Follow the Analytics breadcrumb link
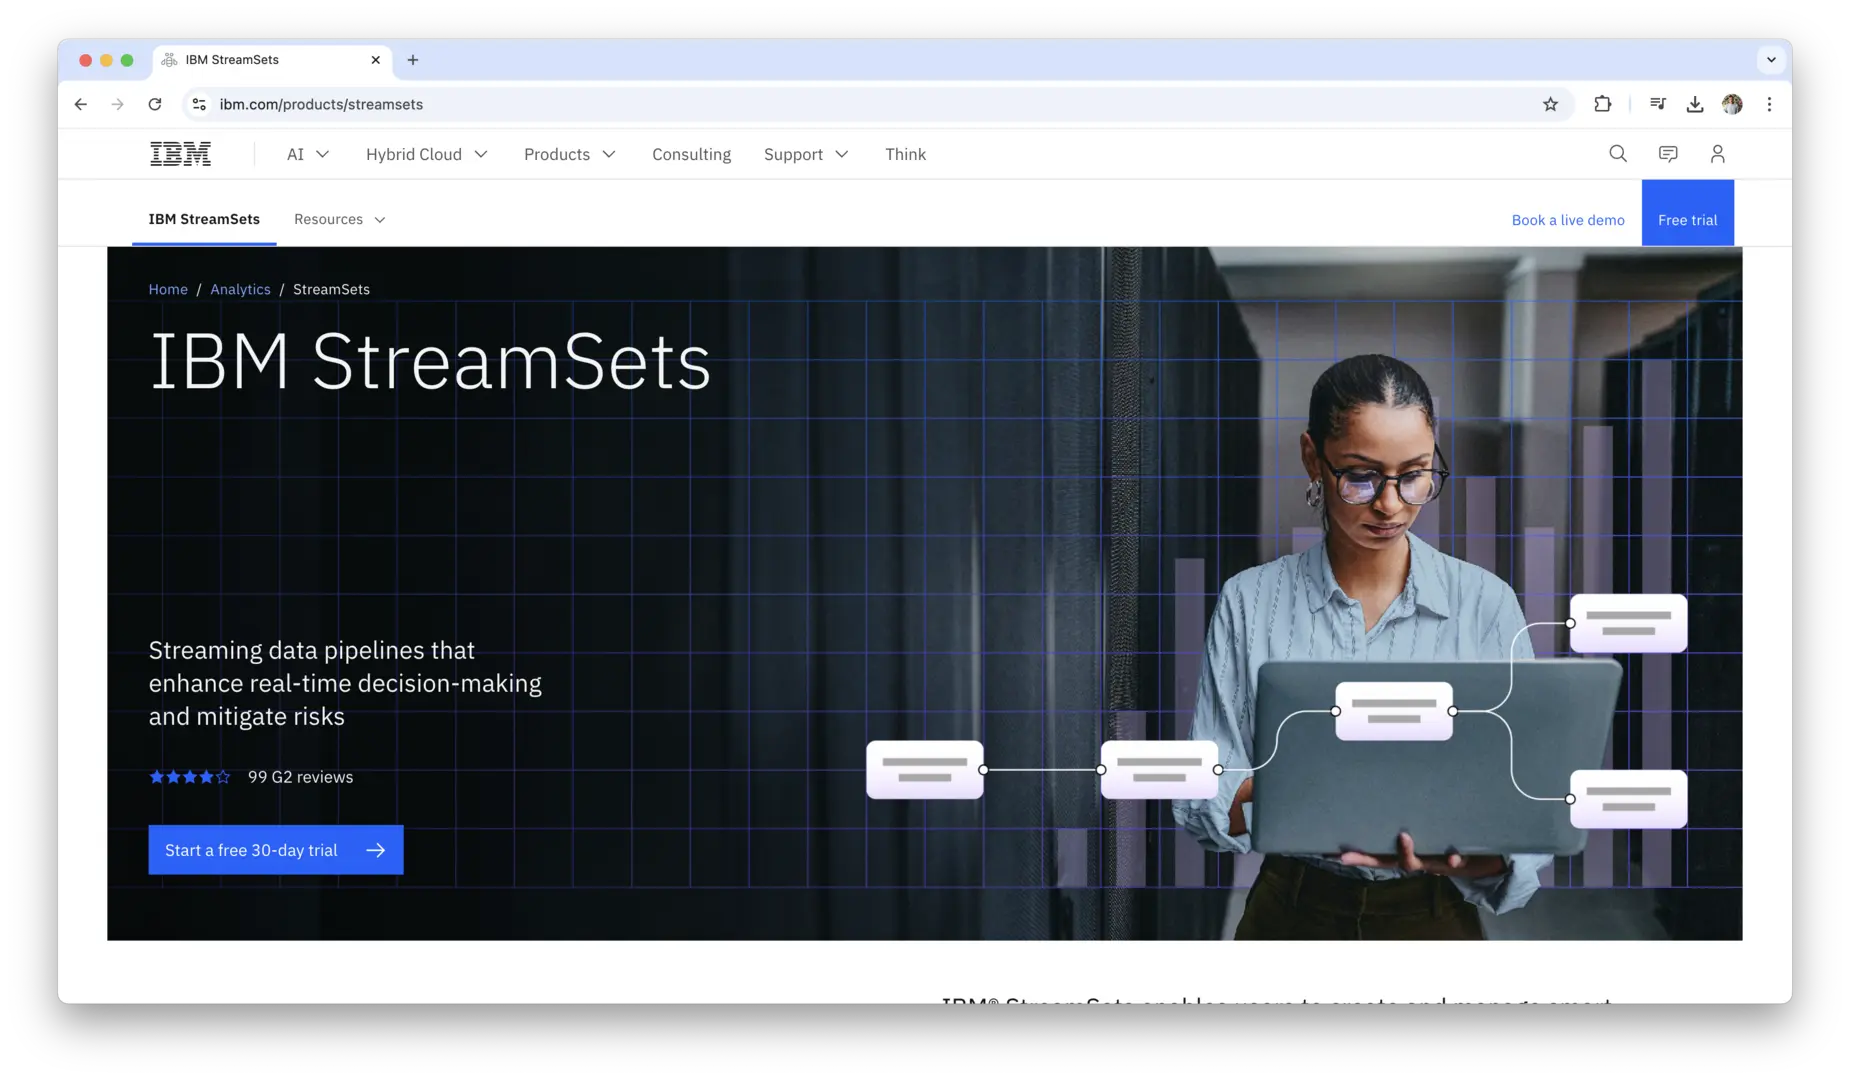This screenshot has width=1850, height=1080. [x=240, y=289]
